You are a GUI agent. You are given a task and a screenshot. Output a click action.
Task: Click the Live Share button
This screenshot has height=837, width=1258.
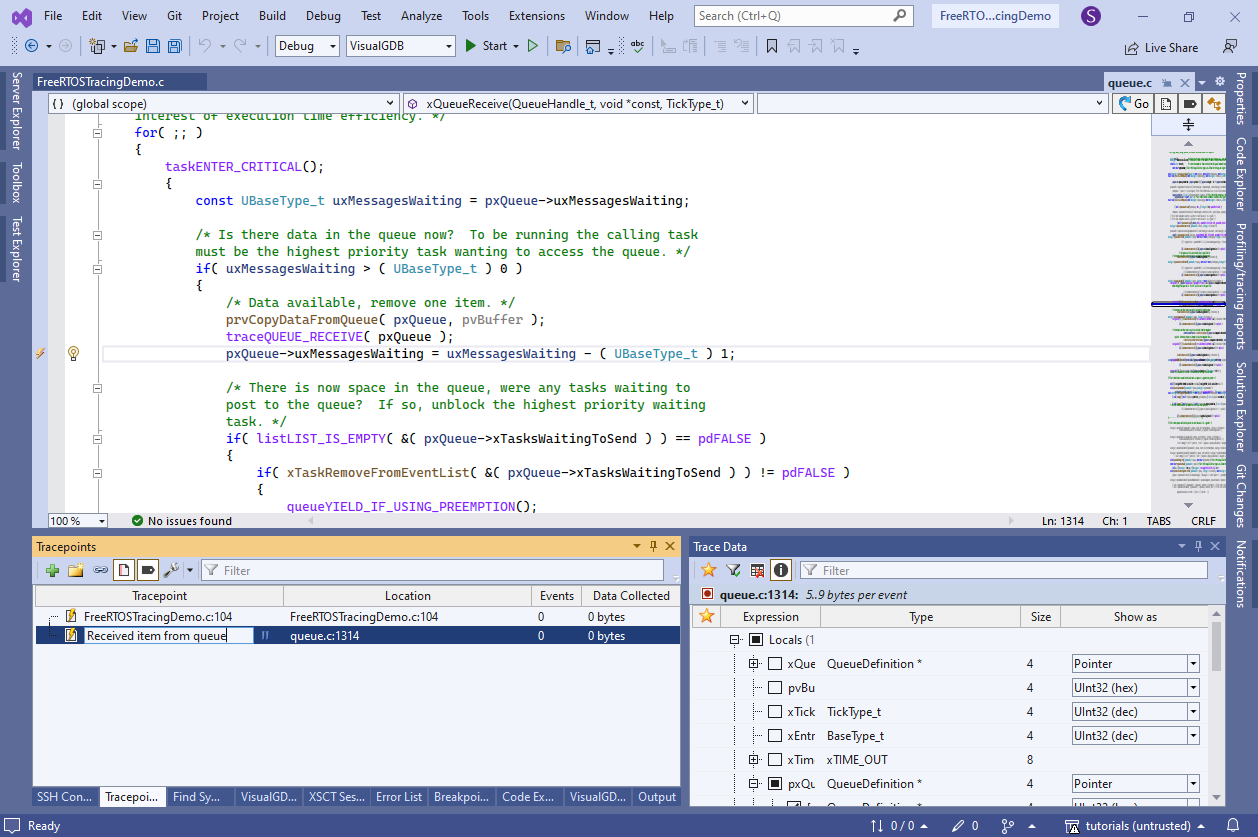1161,47
